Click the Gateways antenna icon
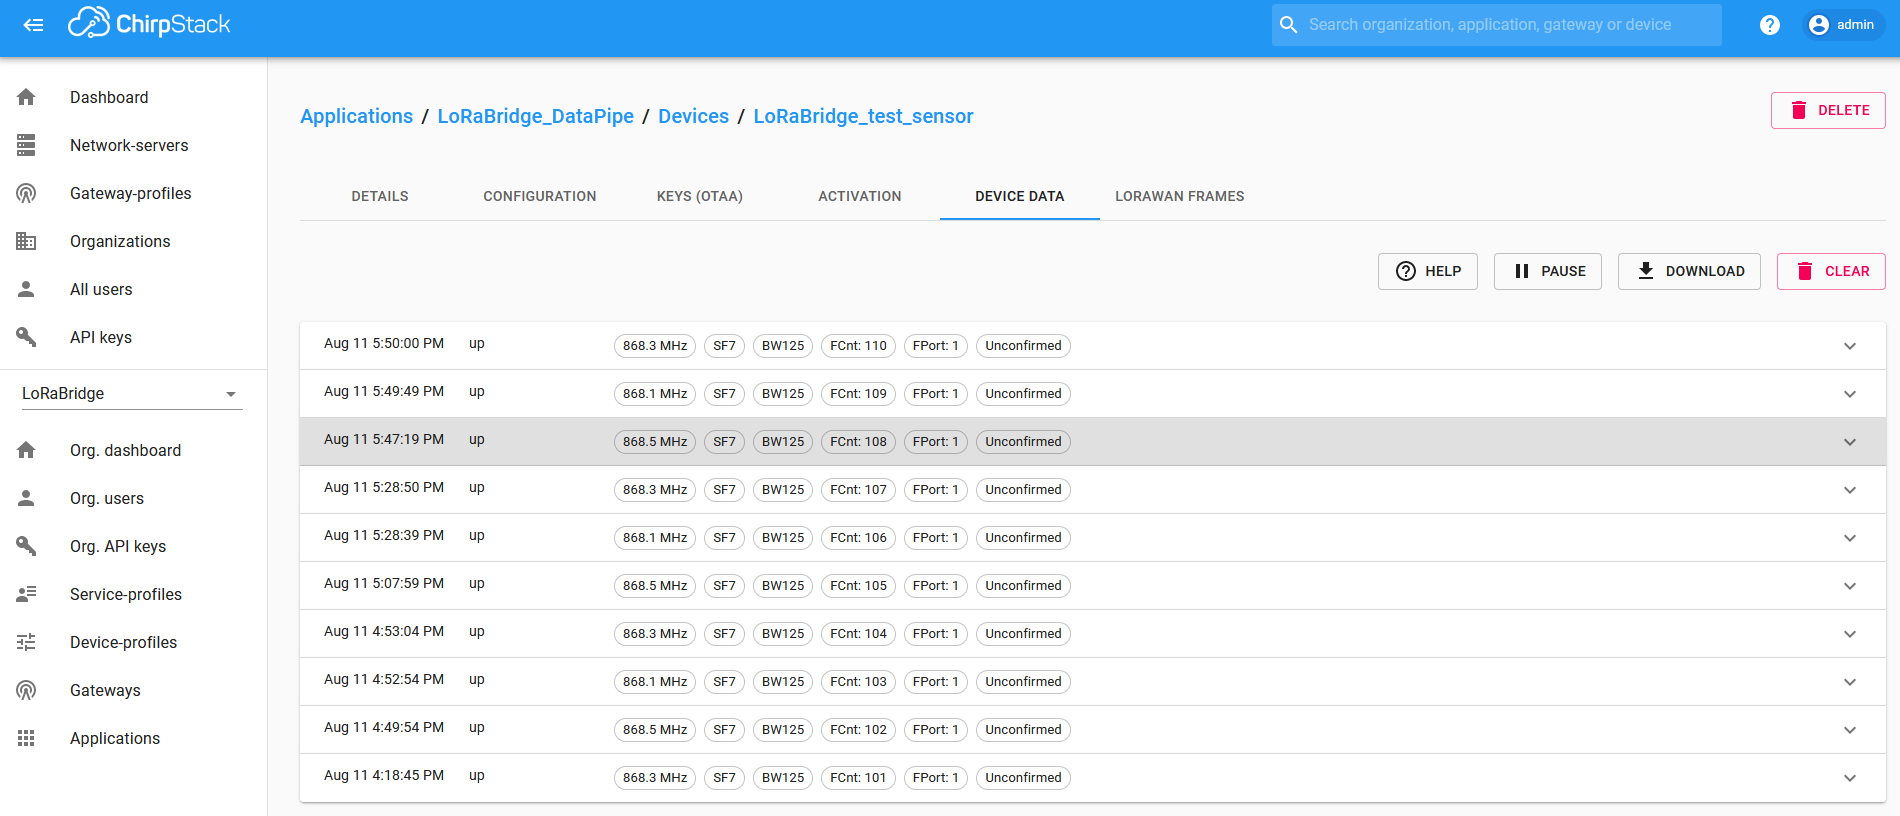Screen dimensions: 1900x816 (26, 690)
